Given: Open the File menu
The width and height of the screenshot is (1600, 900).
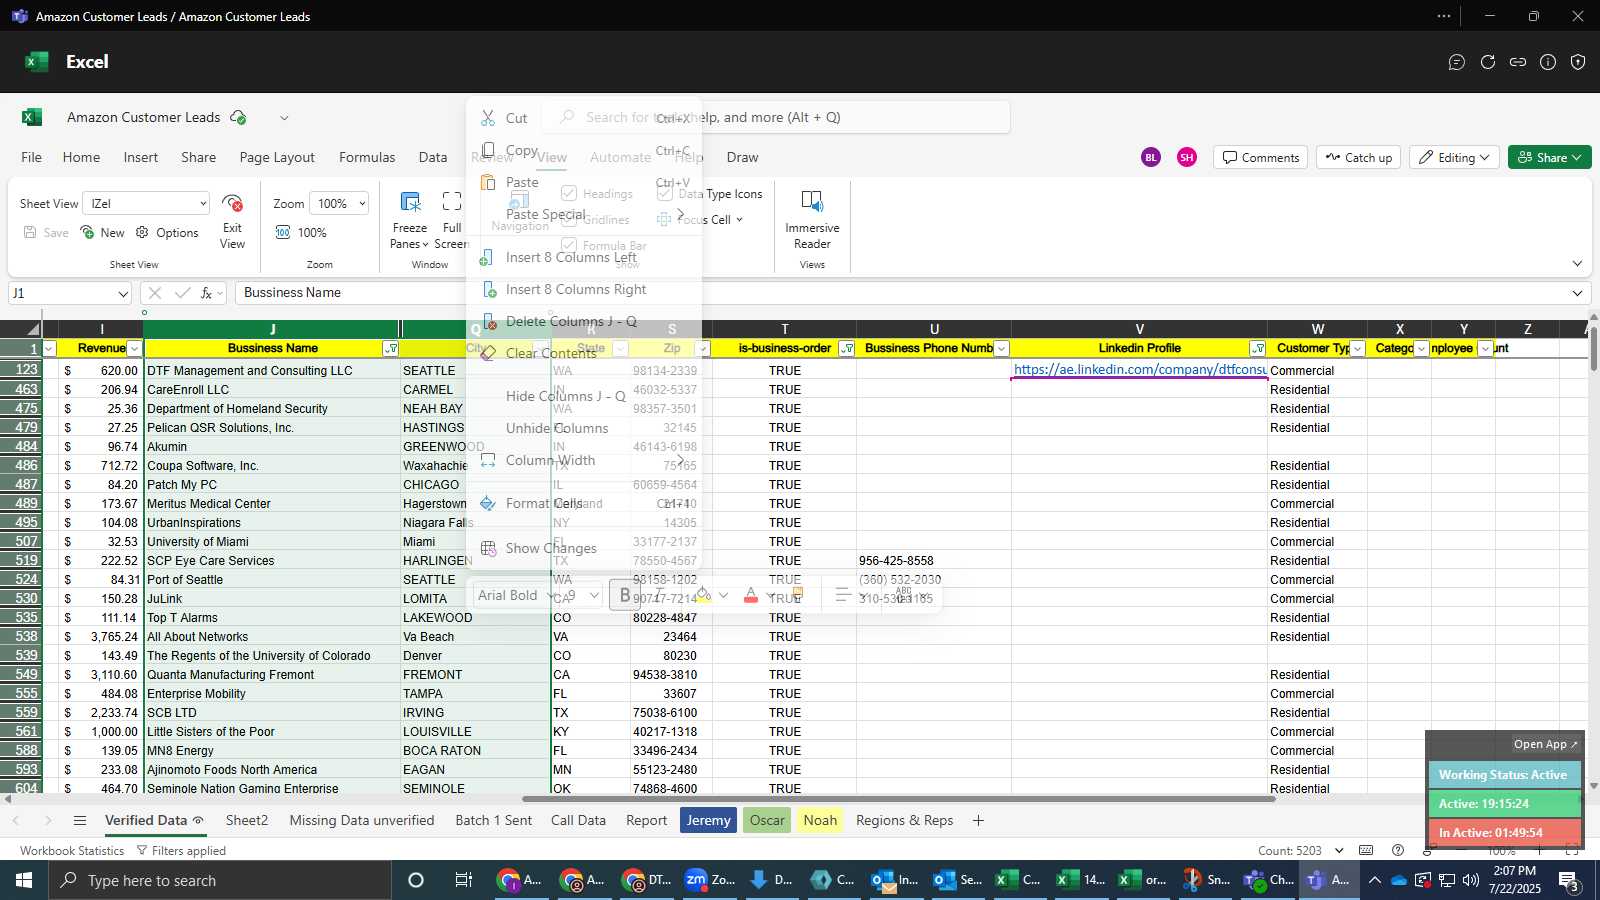Looking at the screenshot, I should pos(32,157).
